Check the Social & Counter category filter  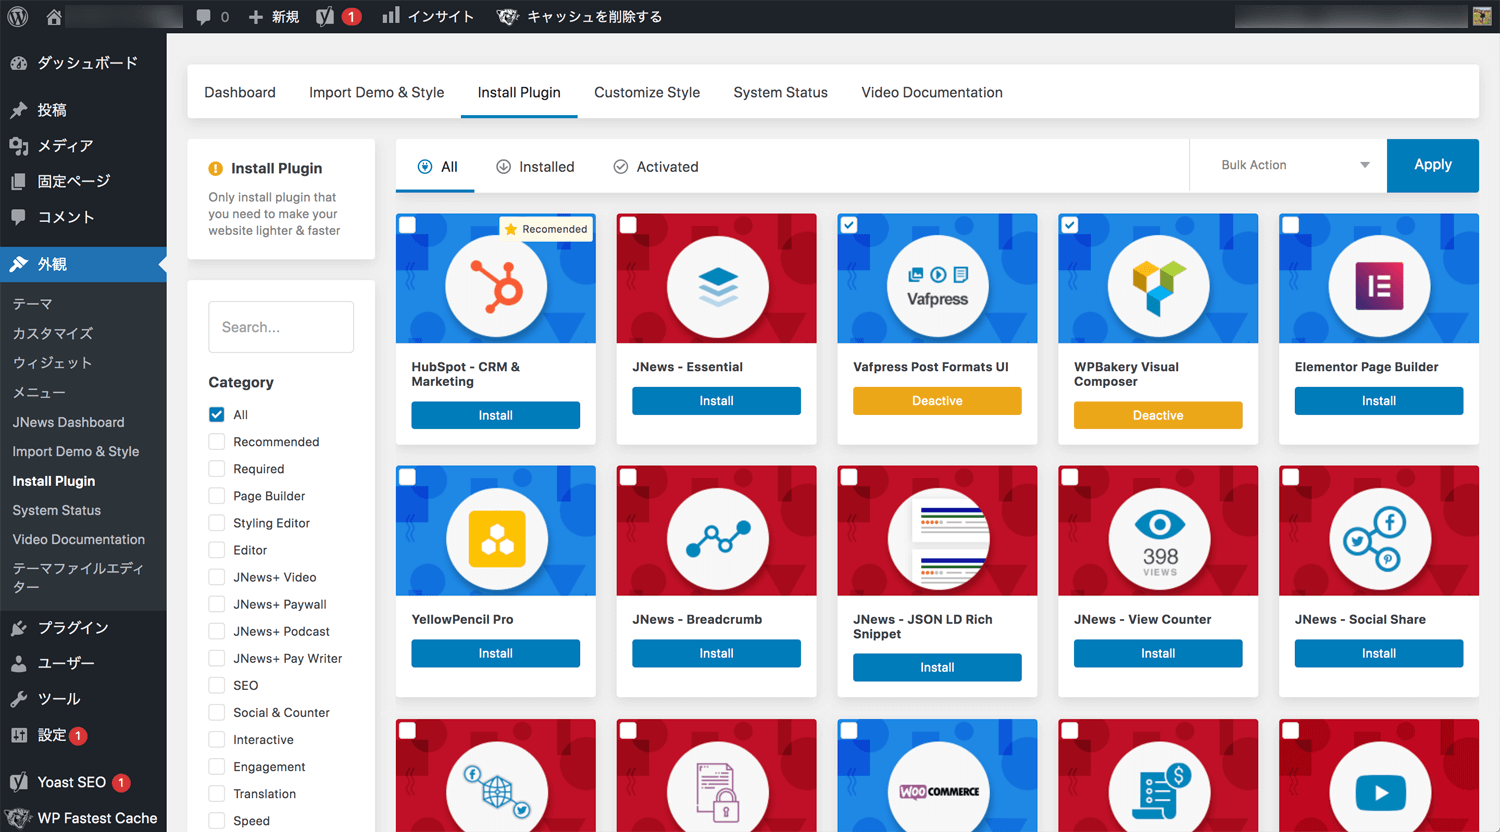[x=216, y=712]
